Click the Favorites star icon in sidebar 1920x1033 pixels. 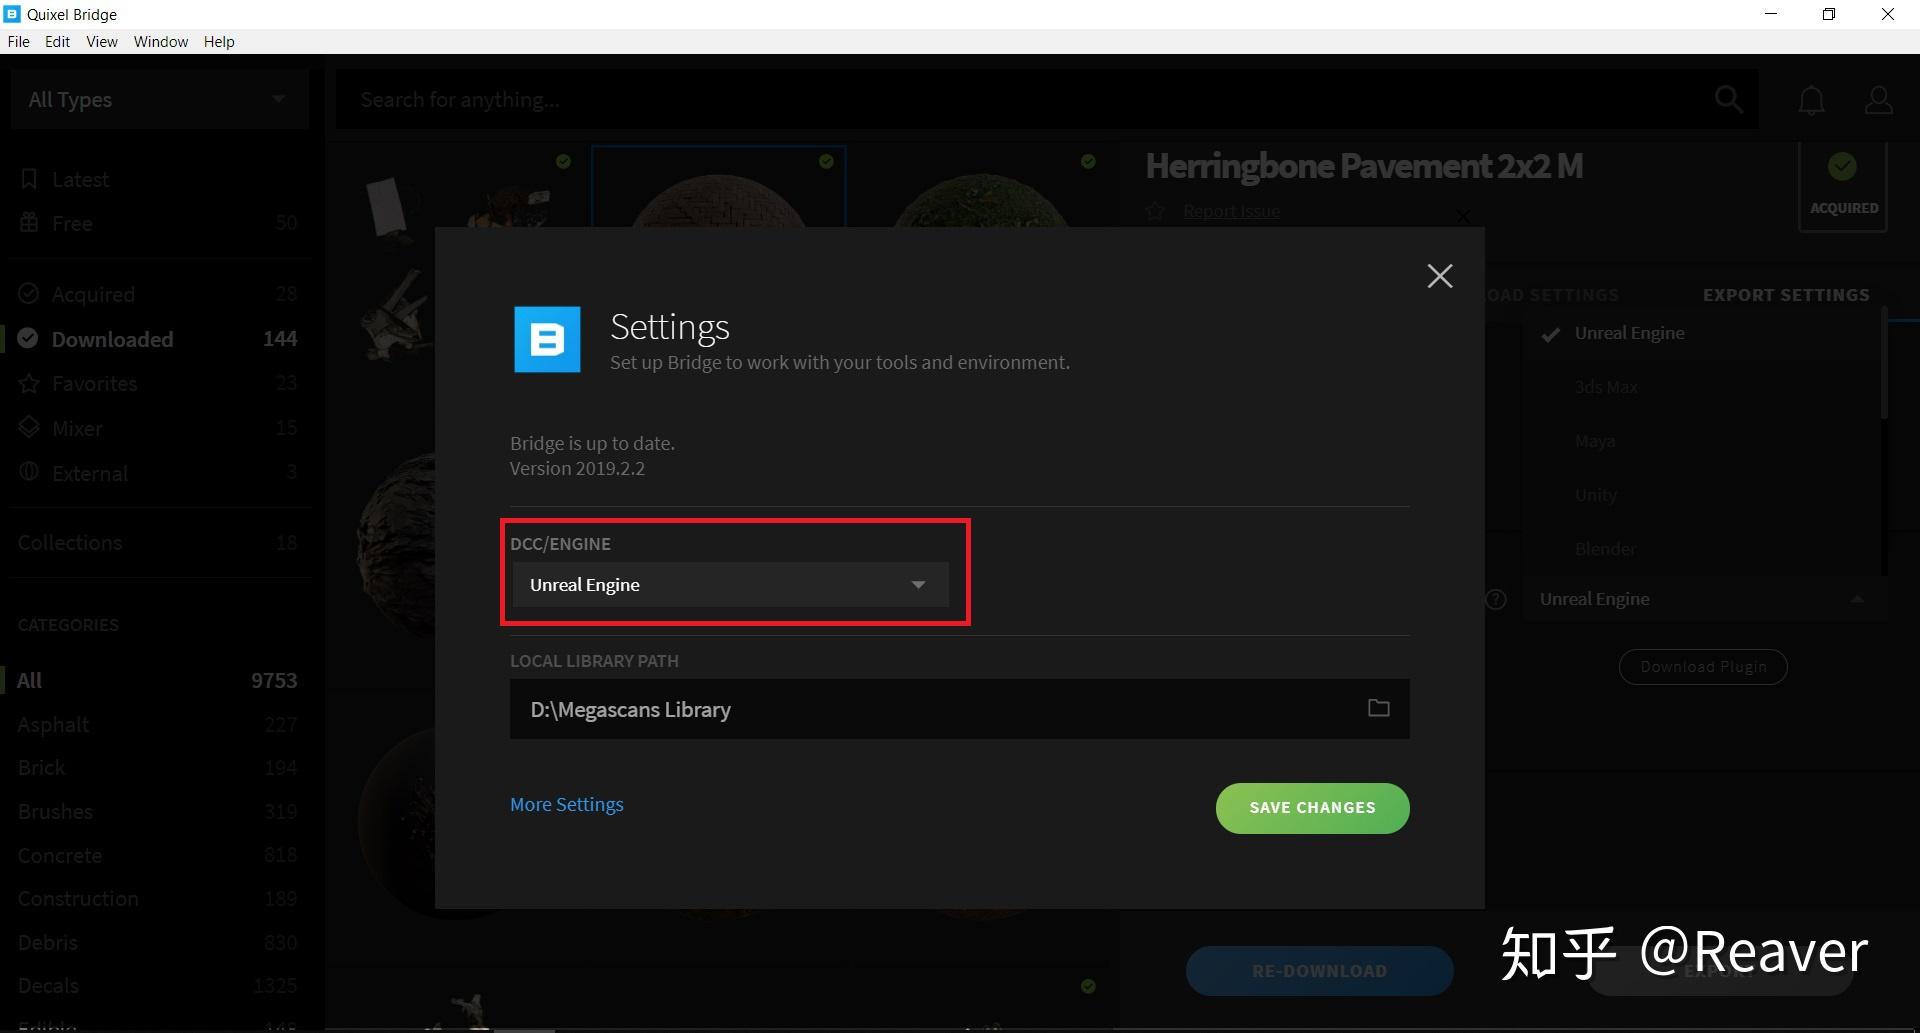[29, 384]
